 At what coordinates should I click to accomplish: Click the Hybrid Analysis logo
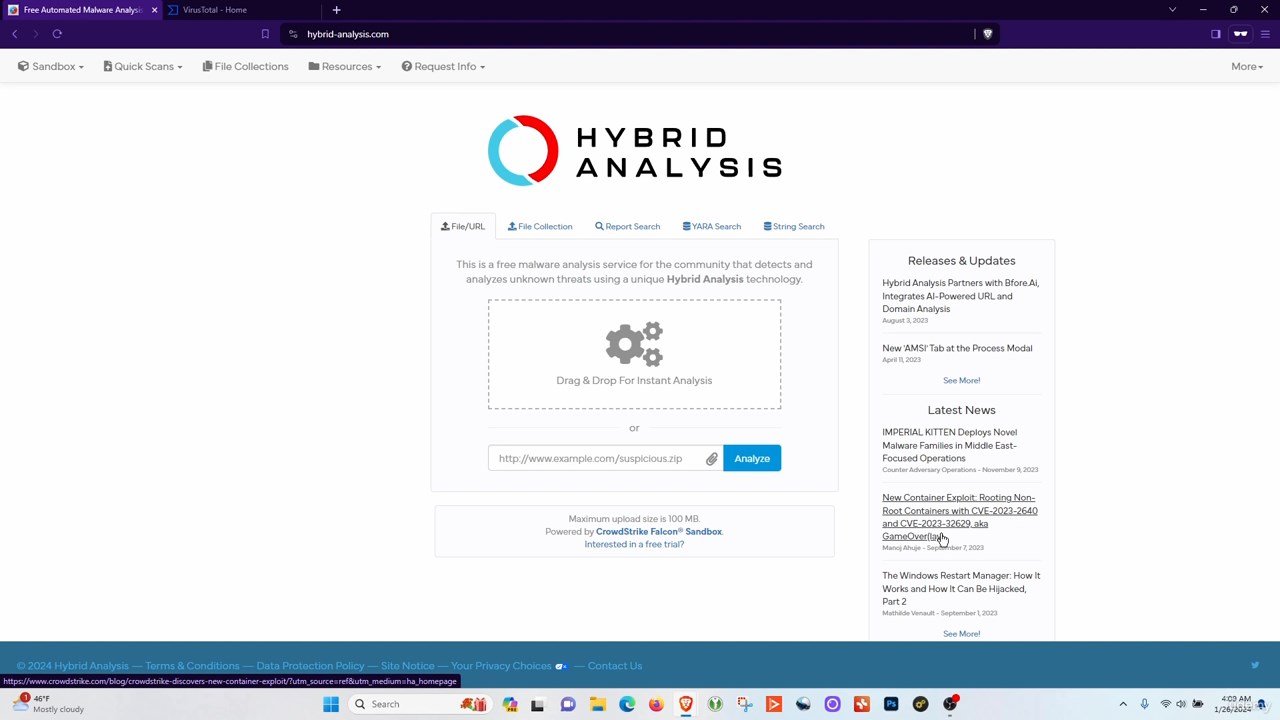[x=634, y=151]
